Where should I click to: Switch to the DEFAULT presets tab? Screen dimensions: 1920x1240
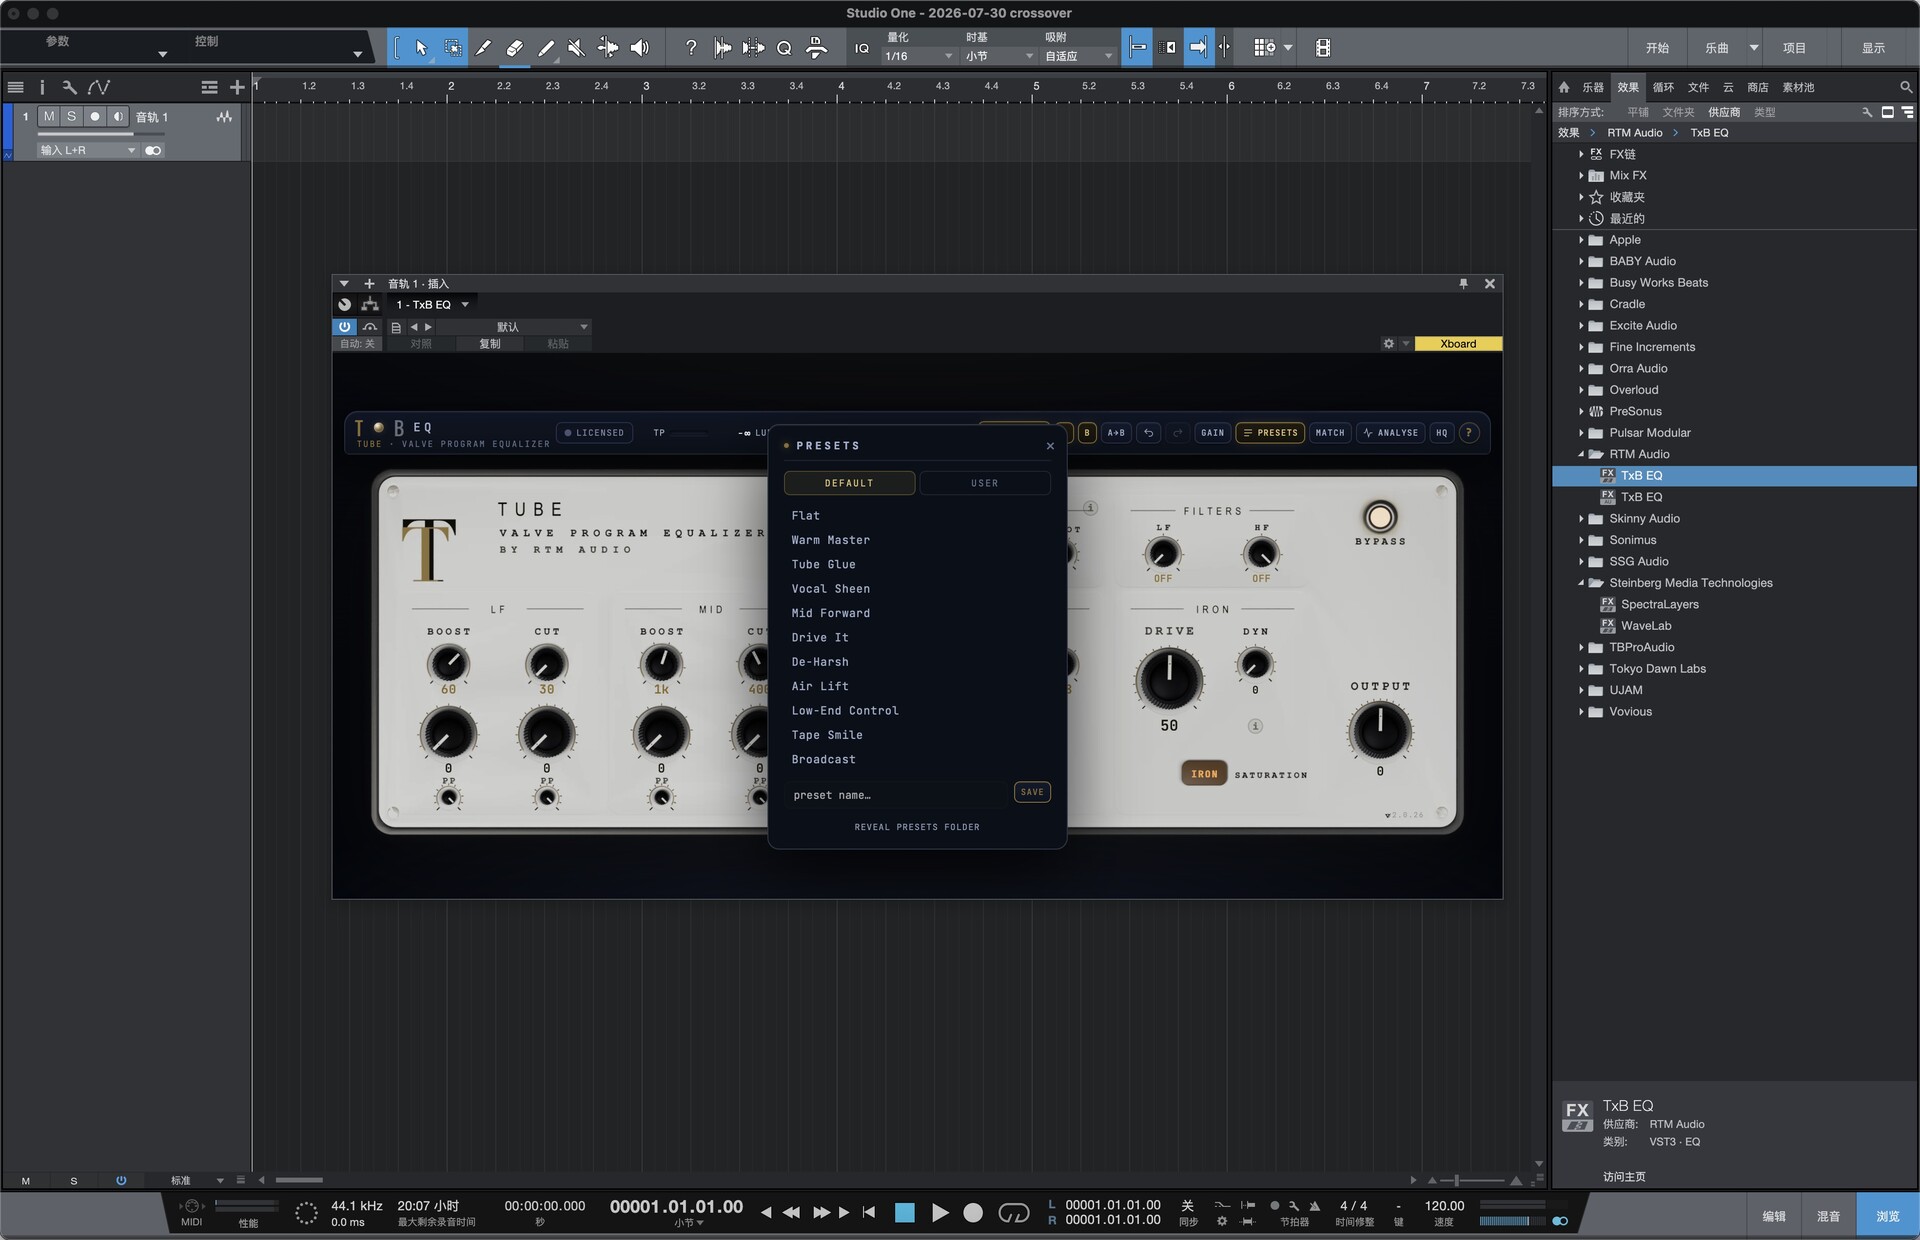point(849,483)
